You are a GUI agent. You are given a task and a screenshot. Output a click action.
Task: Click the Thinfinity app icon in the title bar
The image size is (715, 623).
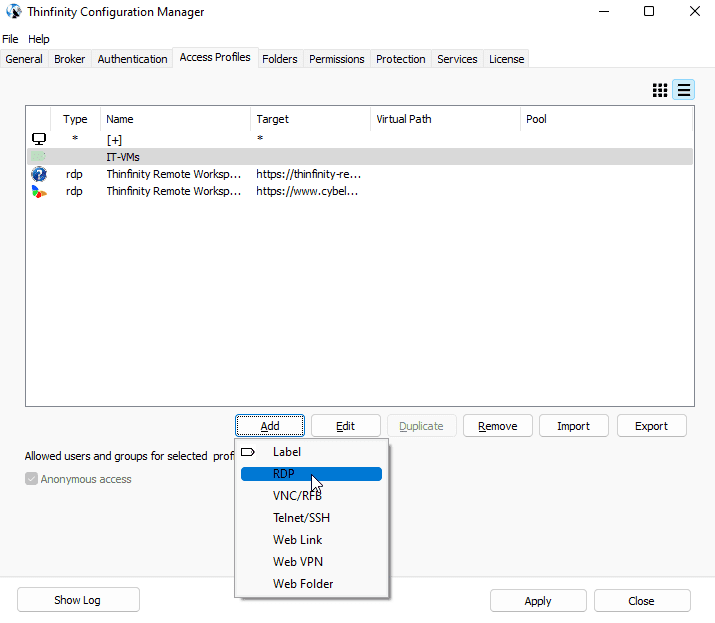click(14, 11)
